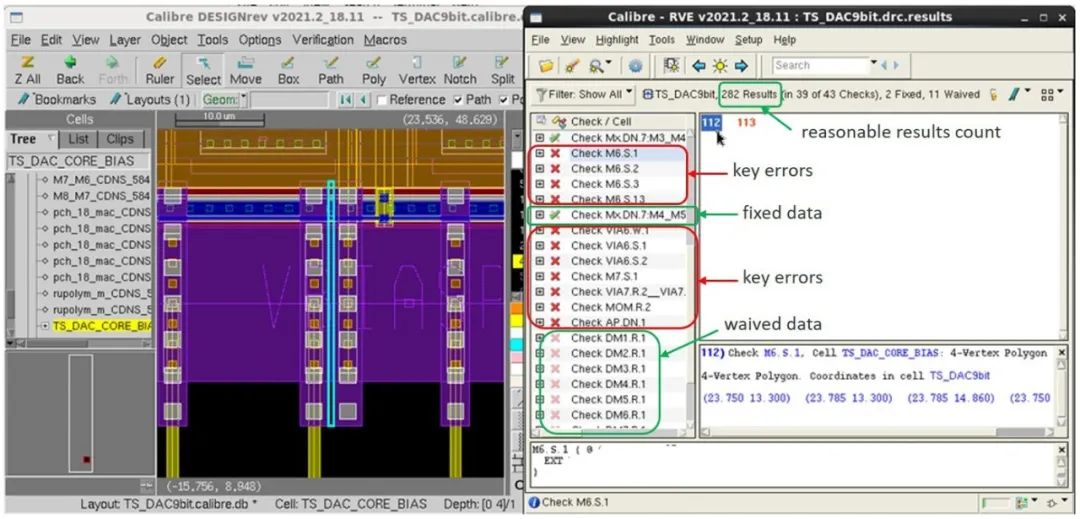Click the info icon in RVE status bar
Image resolution: width=1080 pixels, height=519 pixels.
tap(534, 502)
